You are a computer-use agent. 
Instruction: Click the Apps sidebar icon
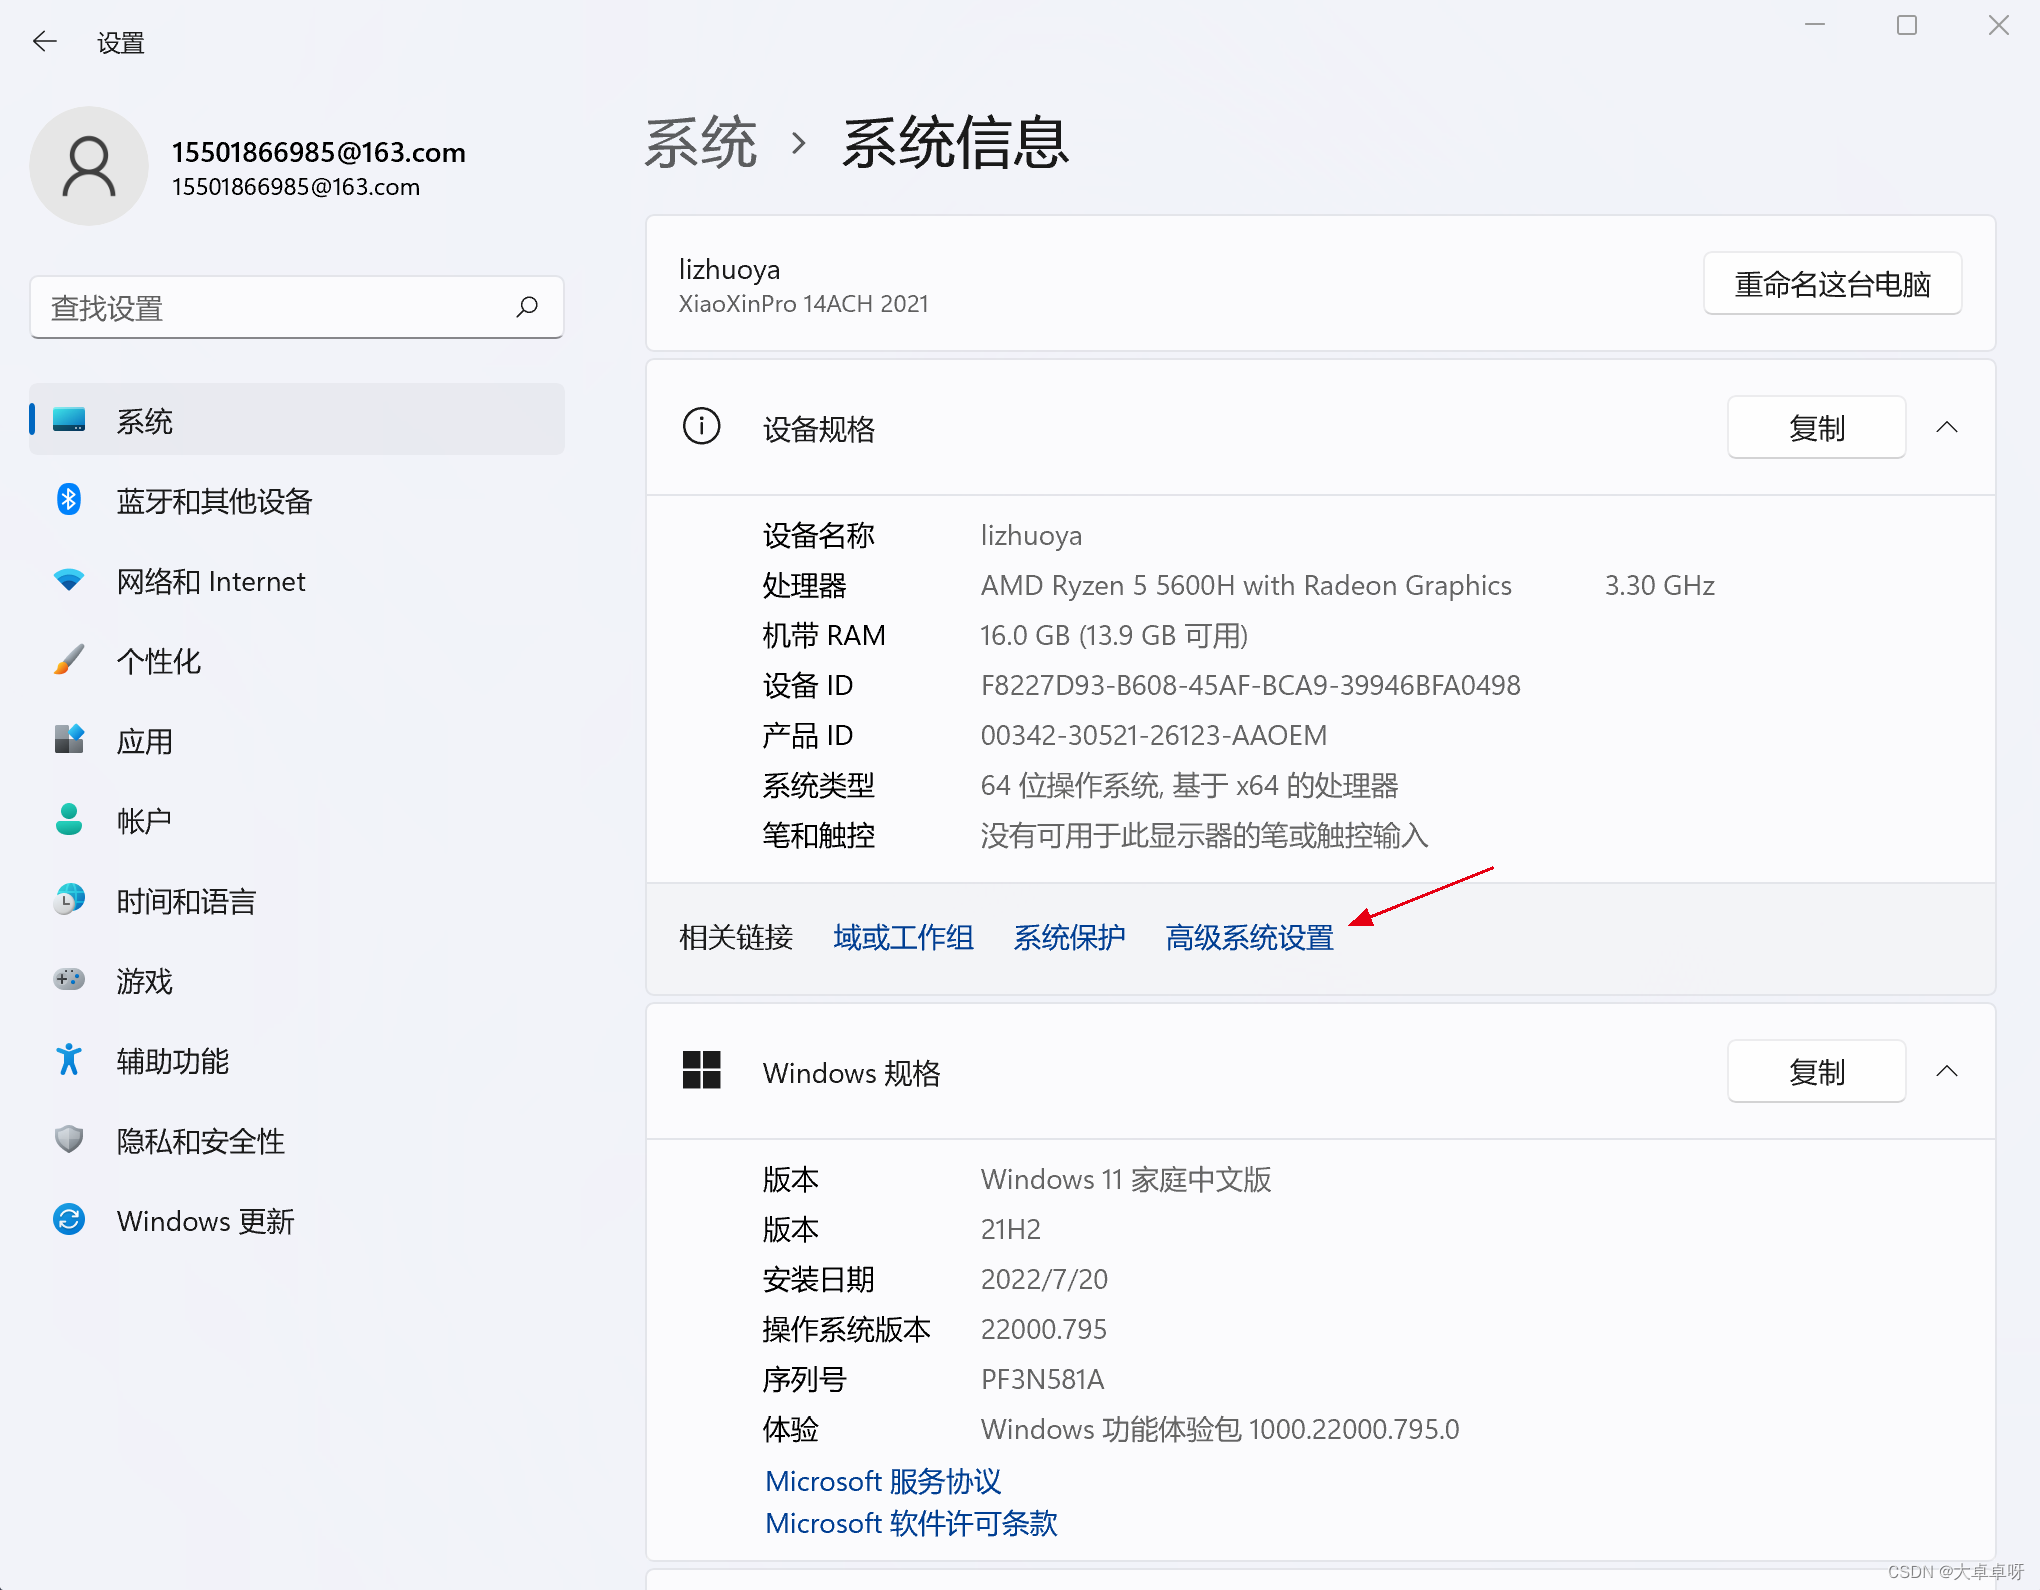pos(68,740)
